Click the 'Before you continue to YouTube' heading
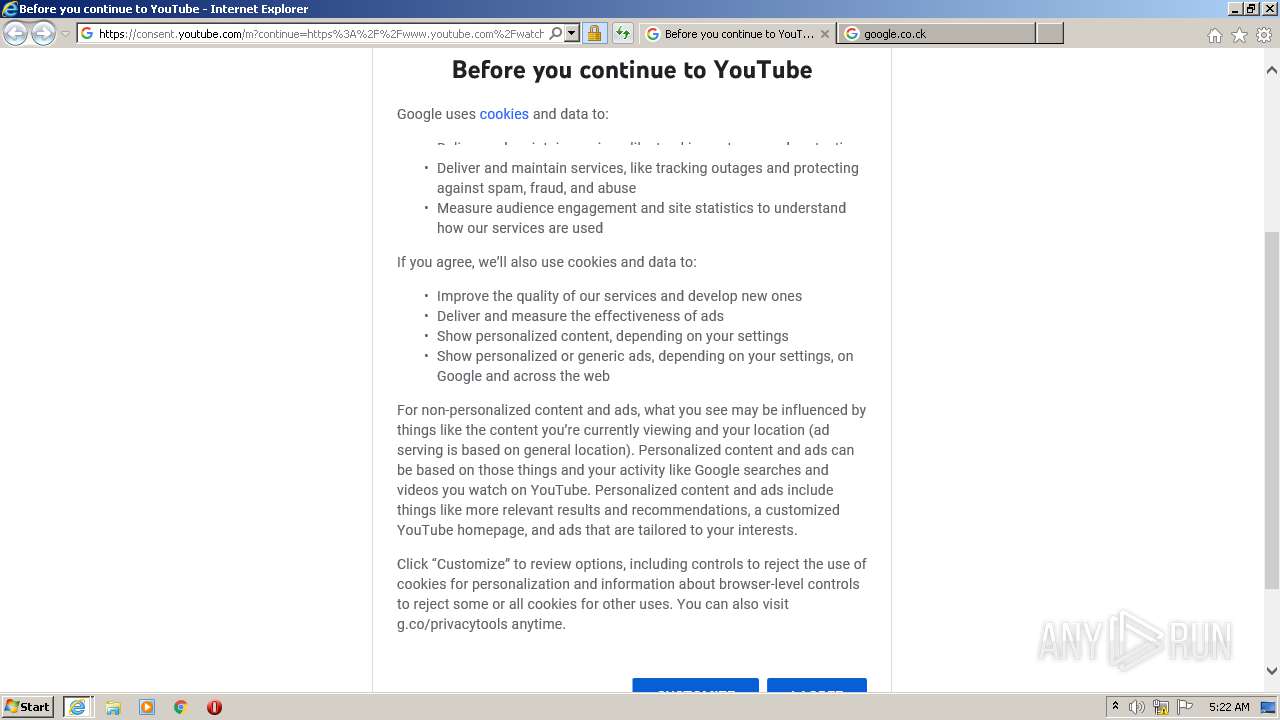This screenshot has height=720, width=1280. click(632, 70)
